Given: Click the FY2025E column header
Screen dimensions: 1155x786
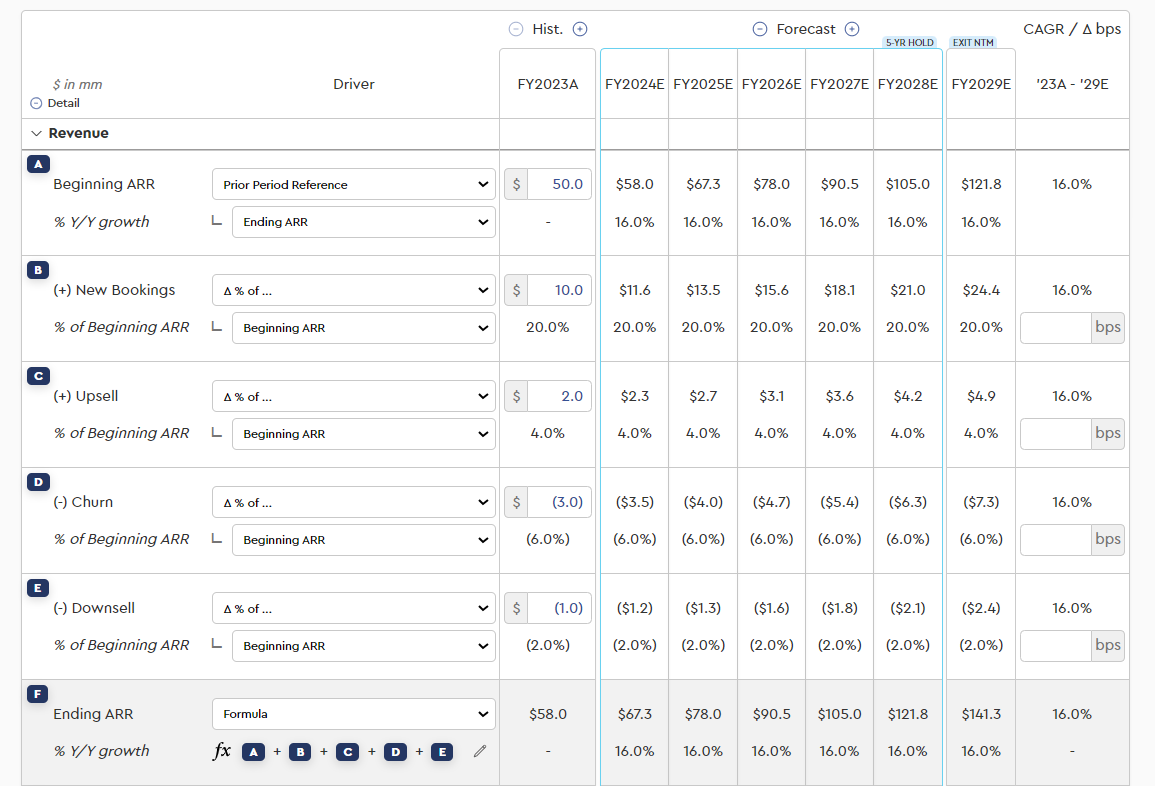Looking at the screenshot, I should point(703,84).
